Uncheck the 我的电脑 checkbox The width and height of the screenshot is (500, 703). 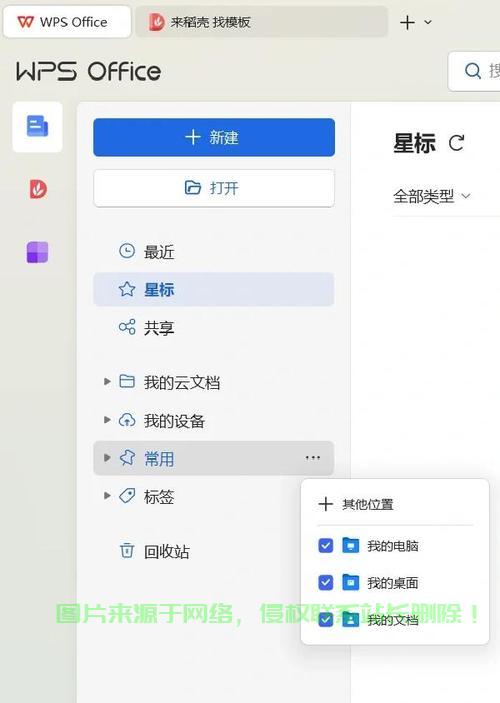pos(326,546)
